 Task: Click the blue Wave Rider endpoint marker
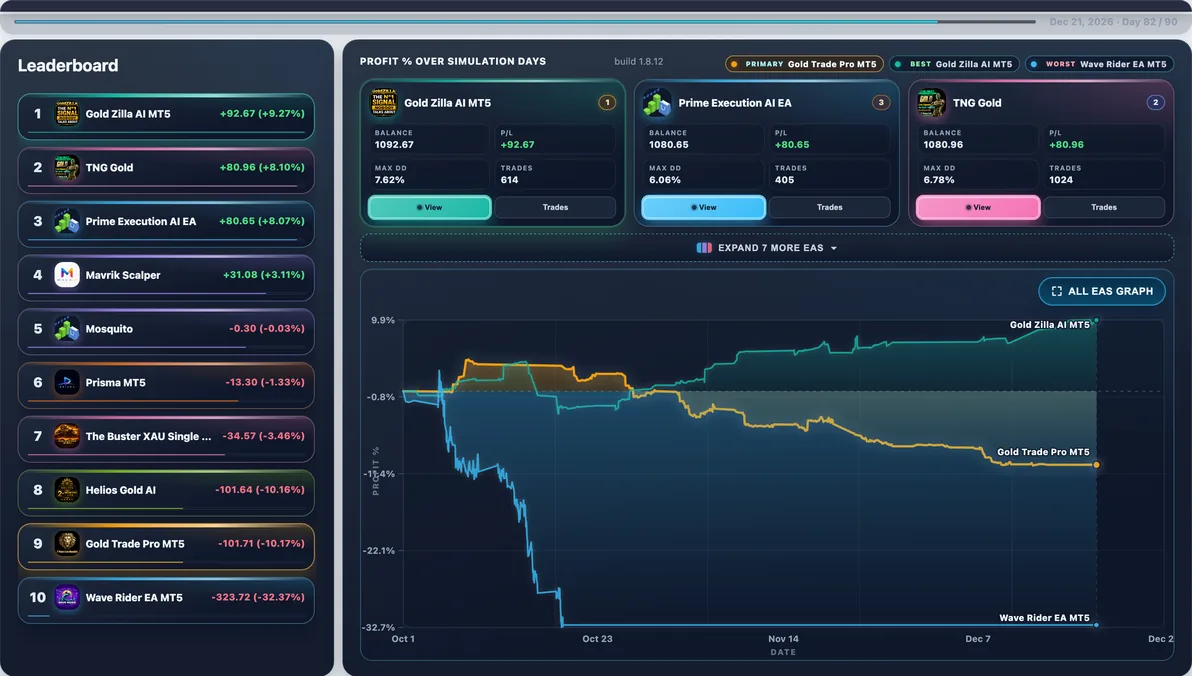click(x=1096, y=625)
